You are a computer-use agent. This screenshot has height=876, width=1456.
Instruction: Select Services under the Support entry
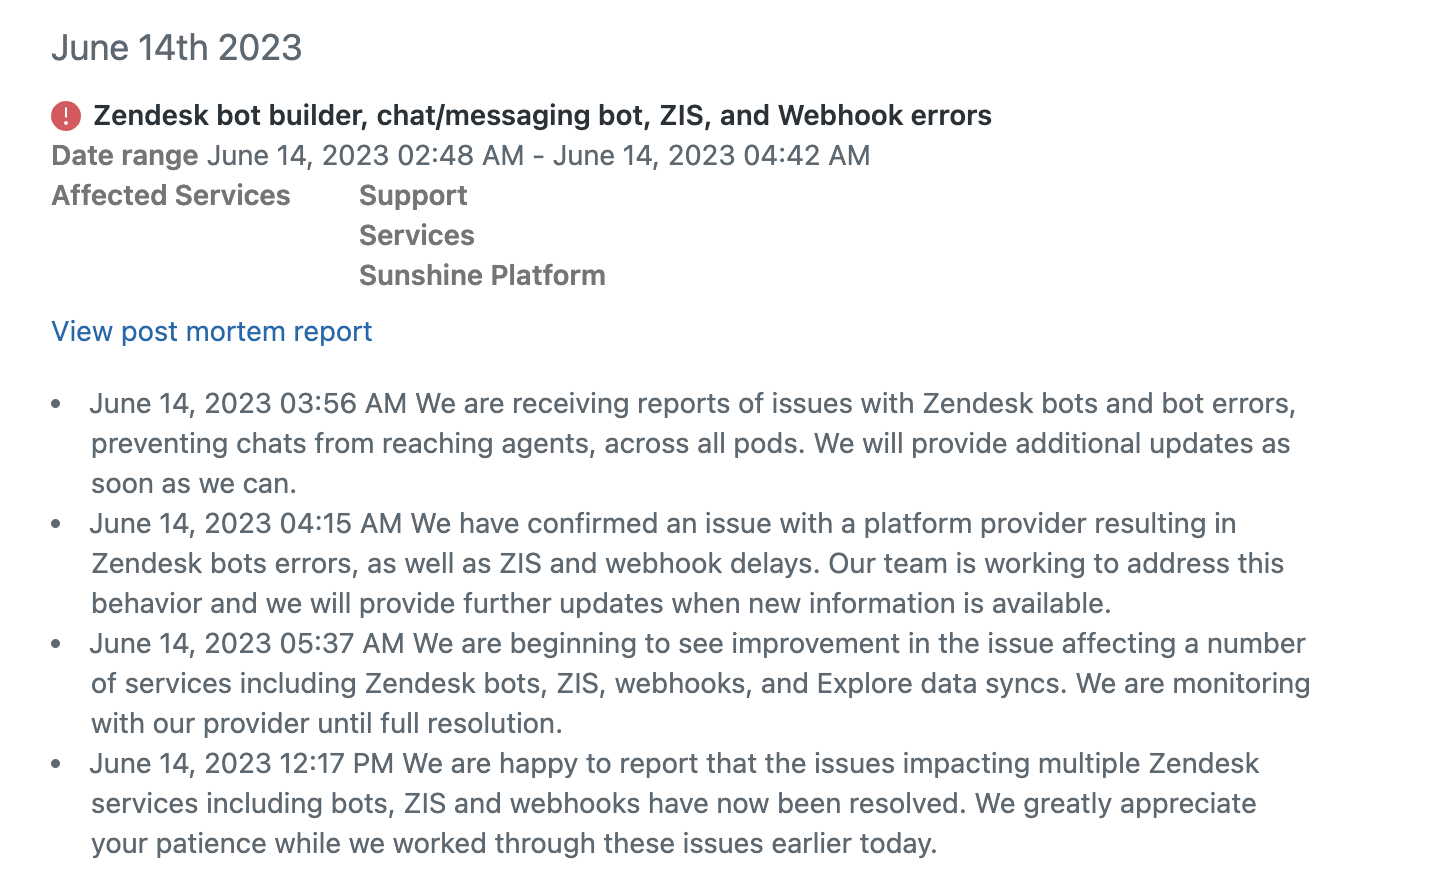pos(416,236)
